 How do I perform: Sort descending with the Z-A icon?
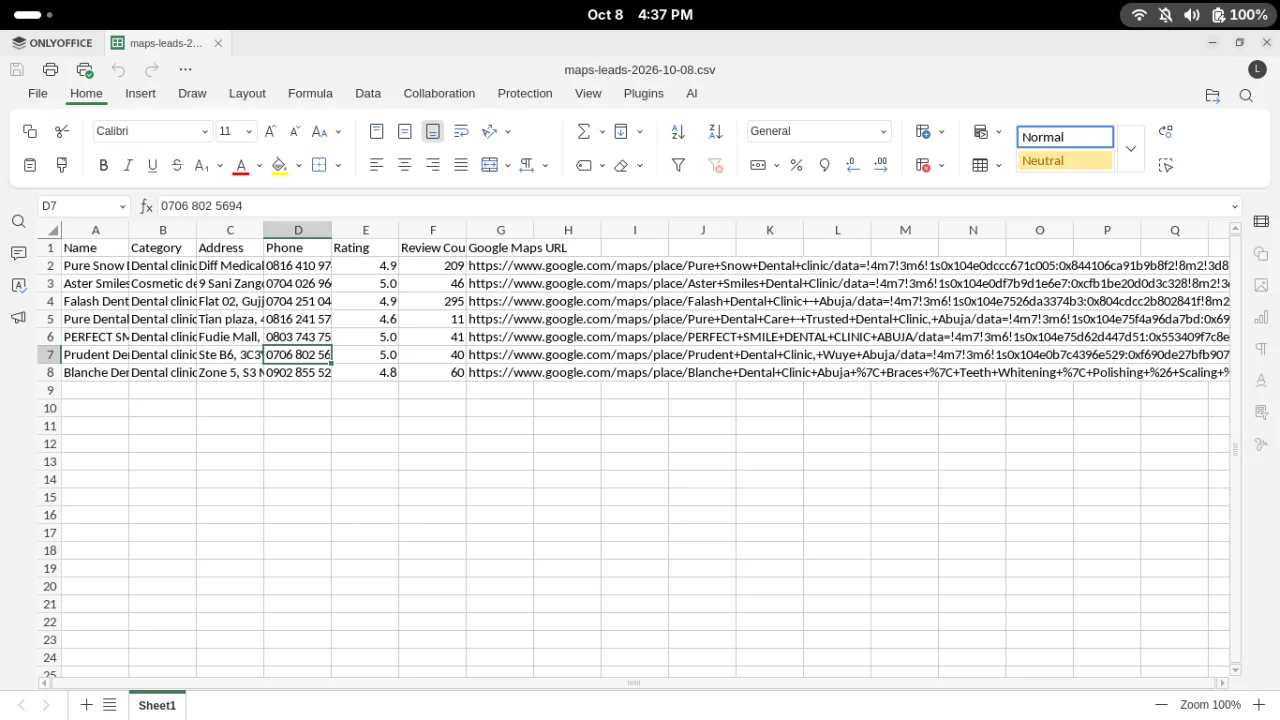(x=715, y=131)
